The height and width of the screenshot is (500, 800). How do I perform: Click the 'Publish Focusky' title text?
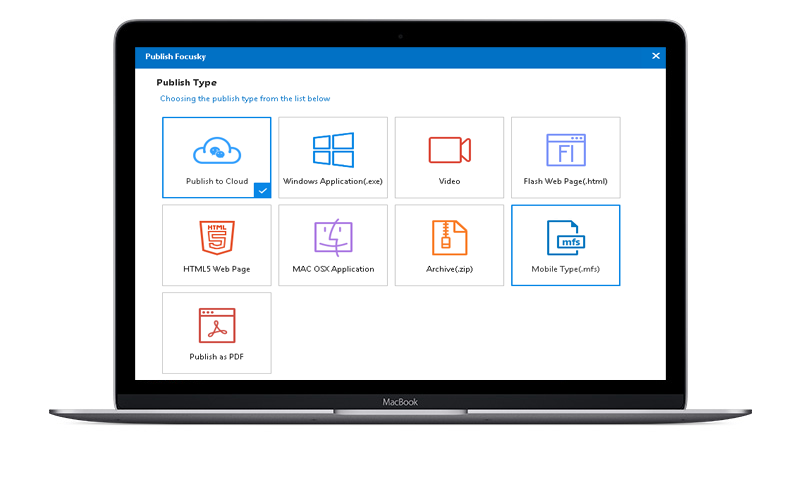[x=176, y=57]
